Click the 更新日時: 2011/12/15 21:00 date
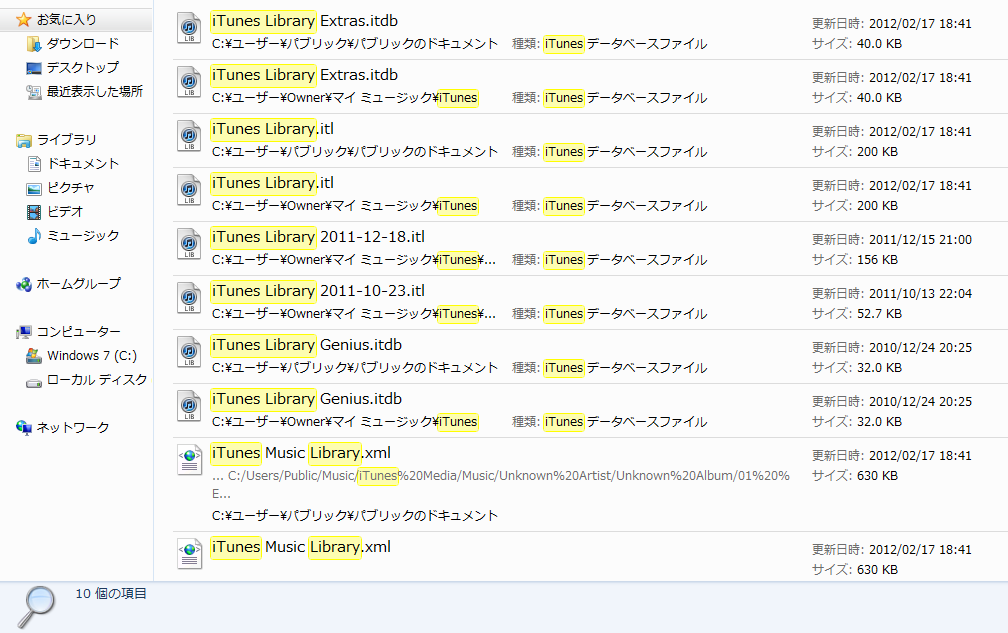Viewport: 1008px width, 633px height. click(892, 240)
